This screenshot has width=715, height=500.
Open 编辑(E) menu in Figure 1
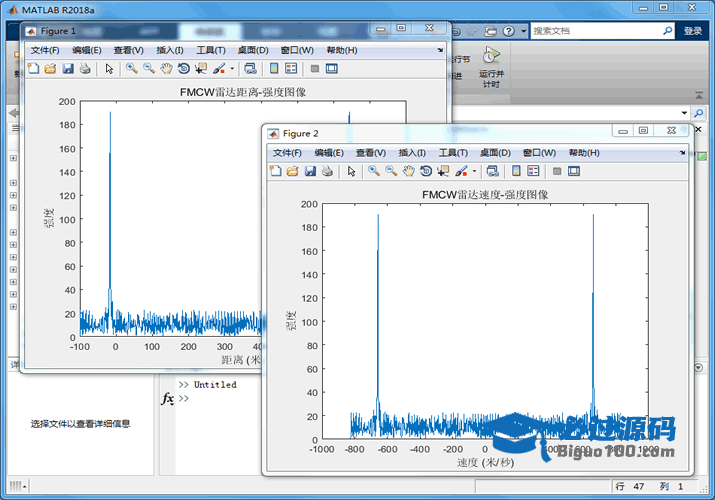[x=87, y=50]
